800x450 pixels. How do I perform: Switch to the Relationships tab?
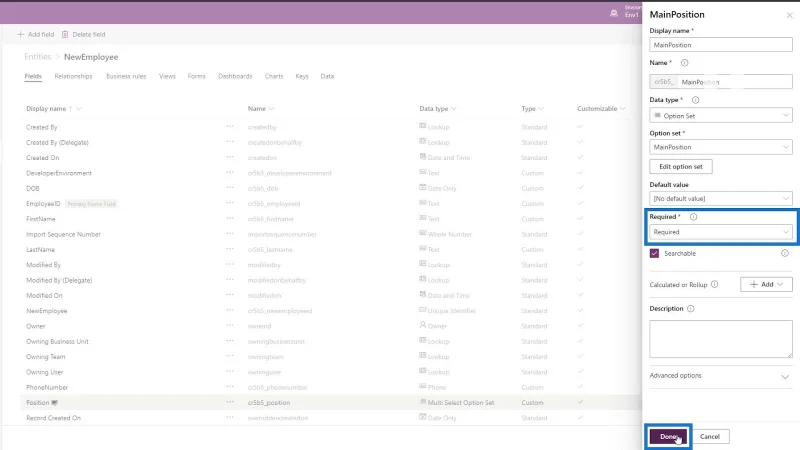(73, 76)
